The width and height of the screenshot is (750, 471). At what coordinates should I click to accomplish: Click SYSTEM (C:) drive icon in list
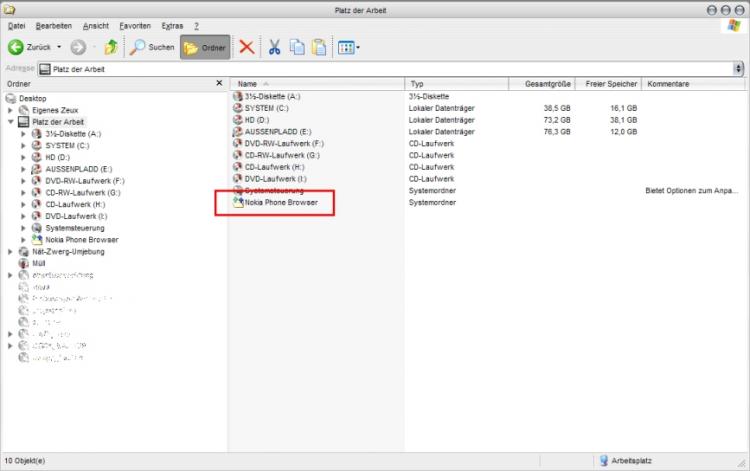coord(238,108)
